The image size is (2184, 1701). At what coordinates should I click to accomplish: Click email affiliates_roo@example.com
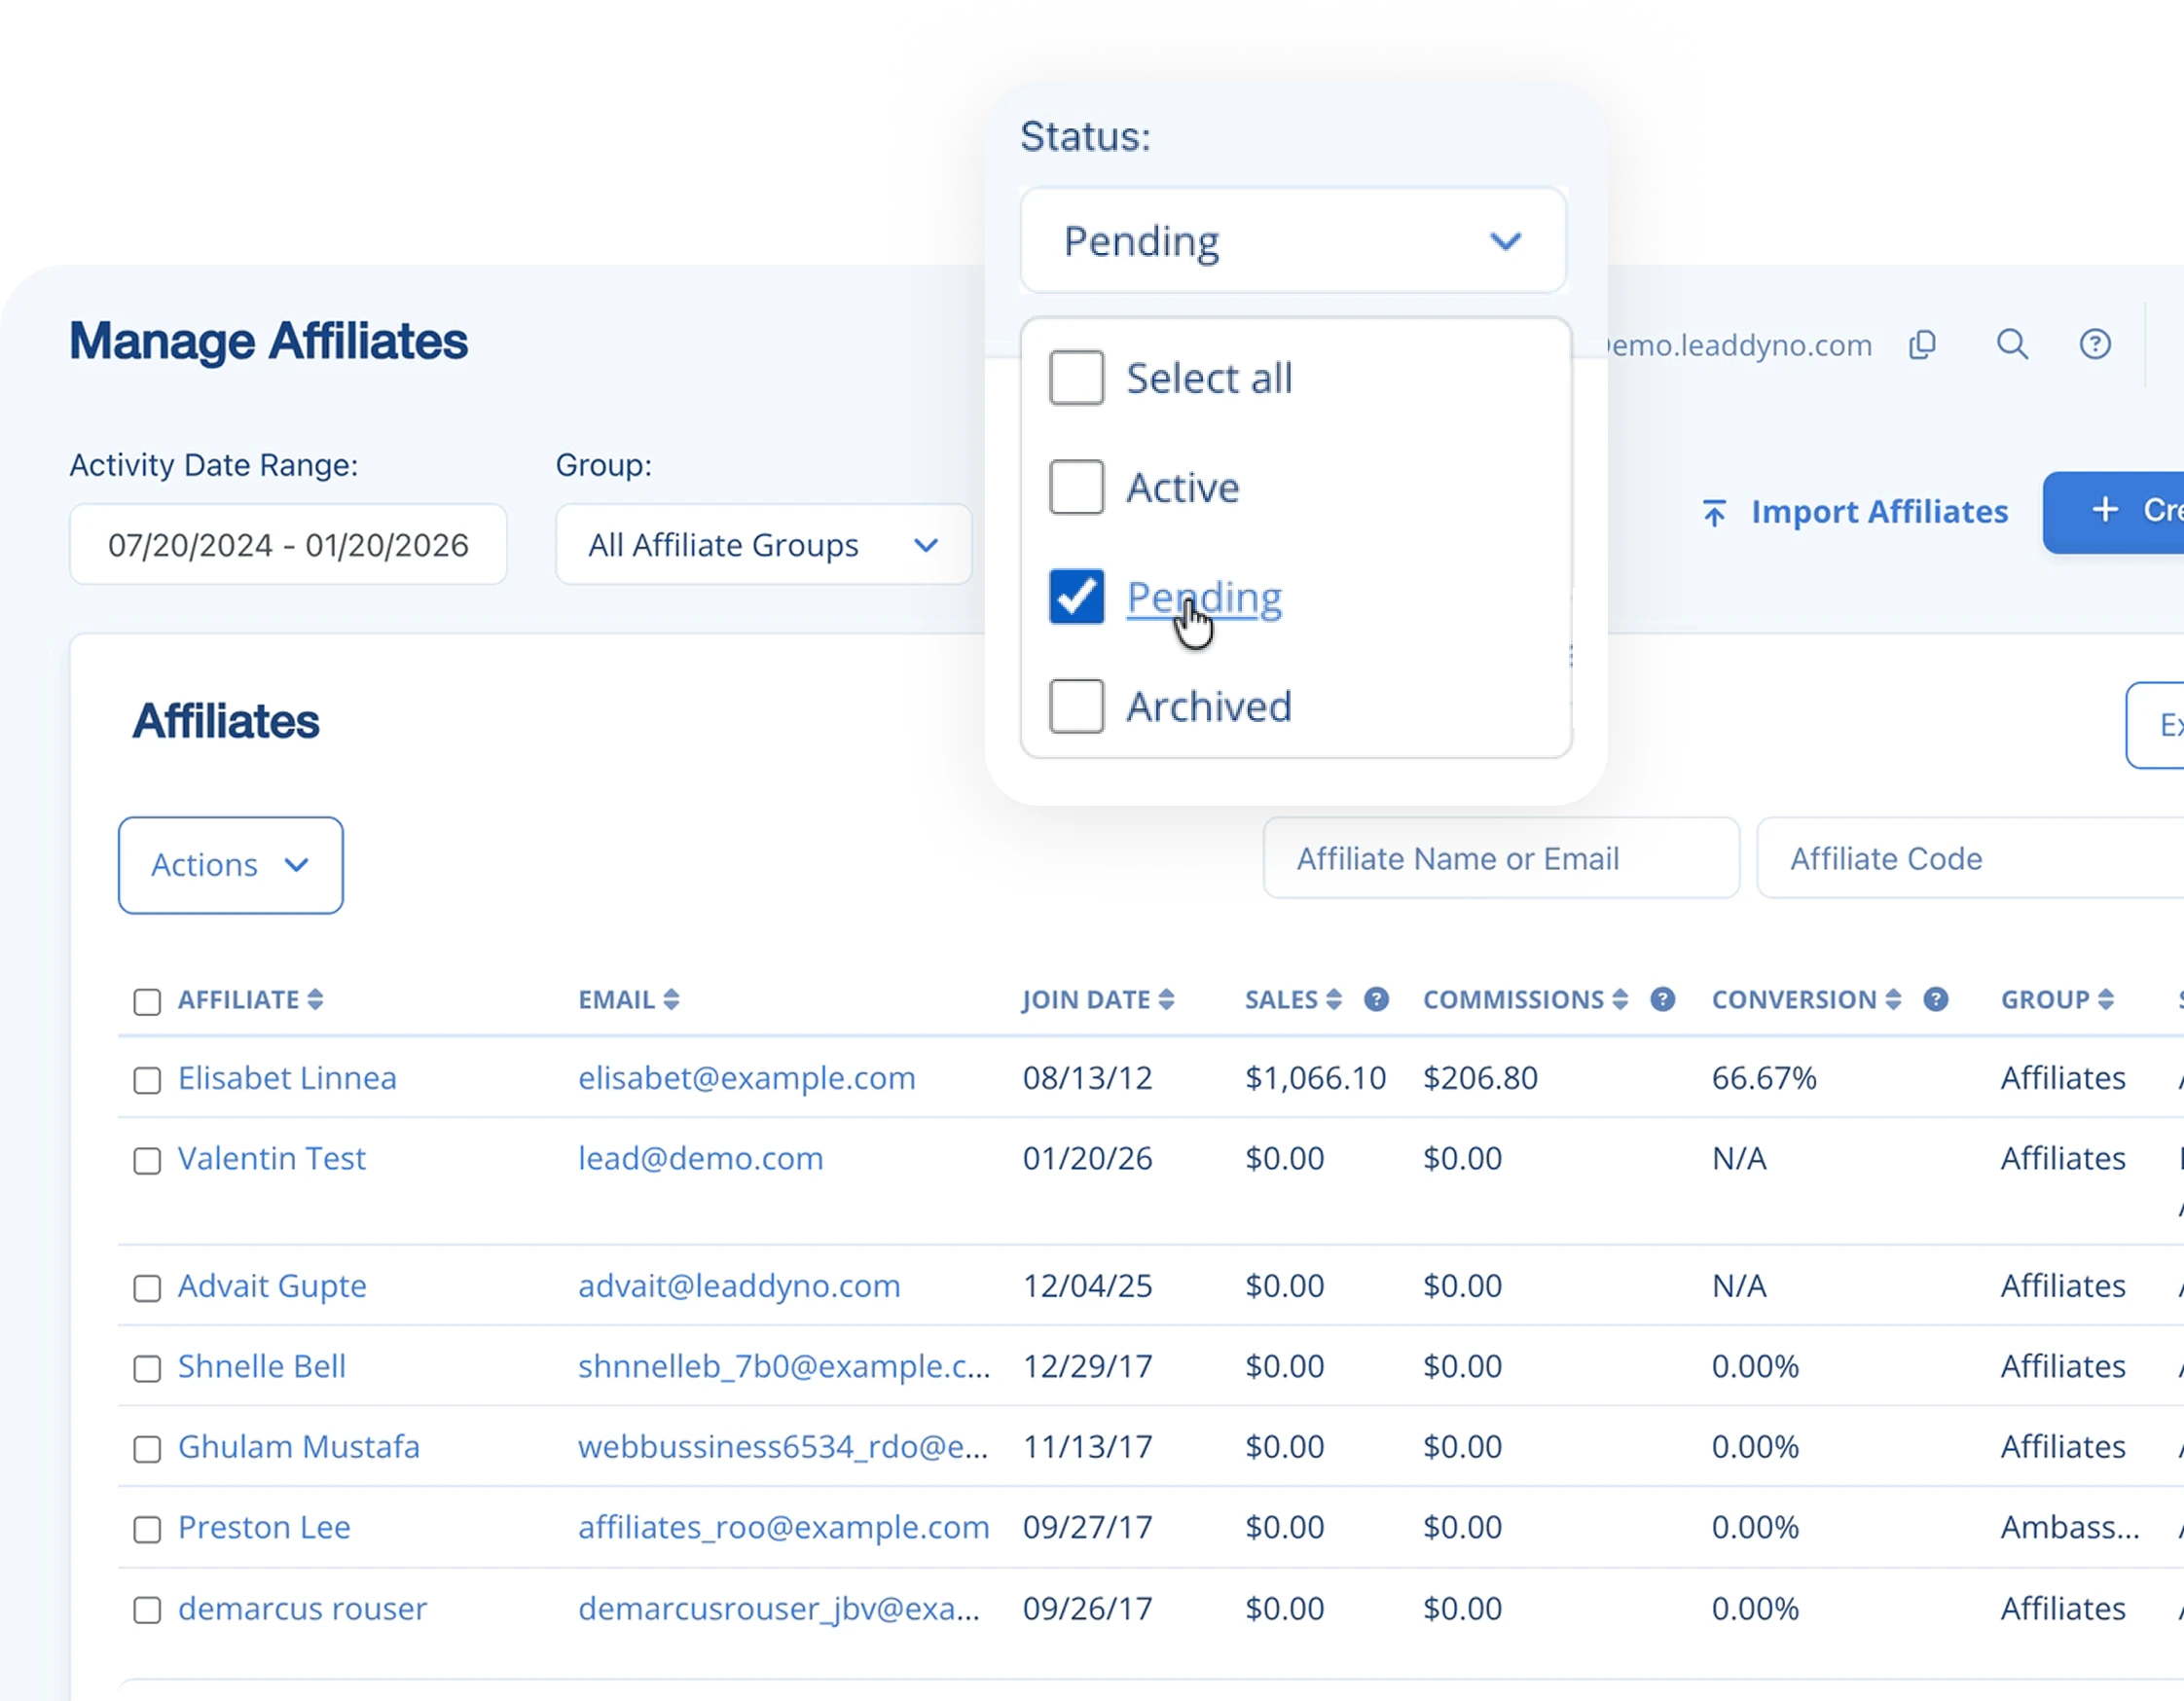tap(784, 1527)
